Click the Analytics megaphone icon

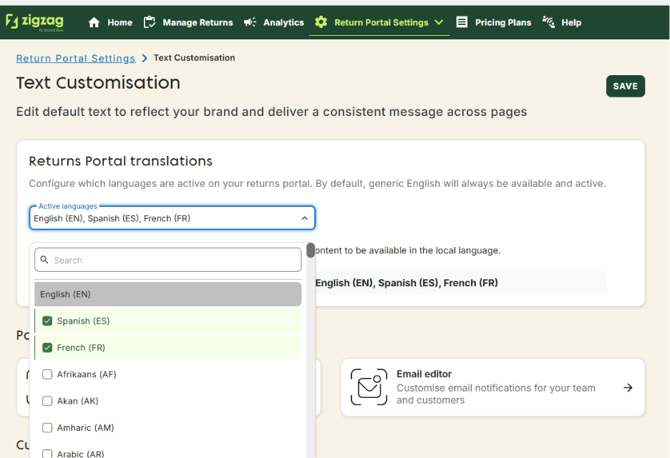click(250, 22)
